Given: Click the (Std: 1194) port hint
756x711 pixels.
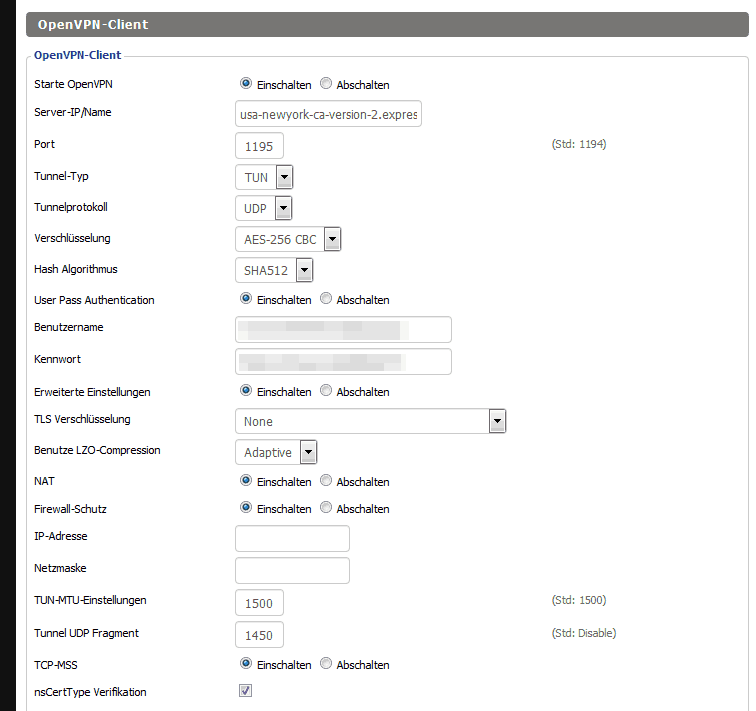Looking at the screenshot, I should pyautogui.click(x=579, y=144).
